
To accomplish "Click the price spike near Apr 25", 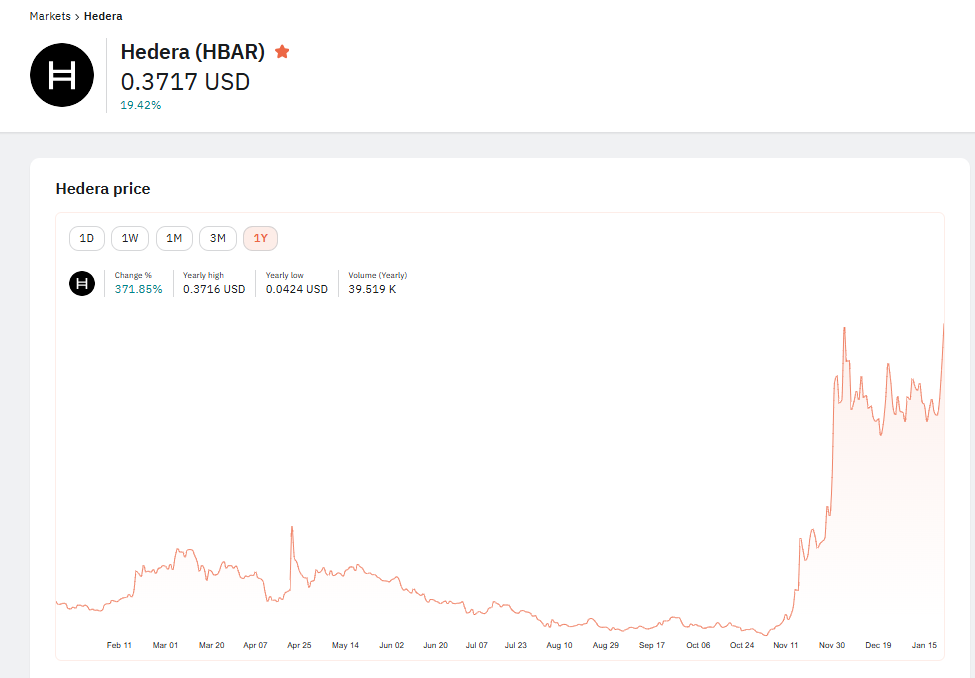I will tap(292, 527).
